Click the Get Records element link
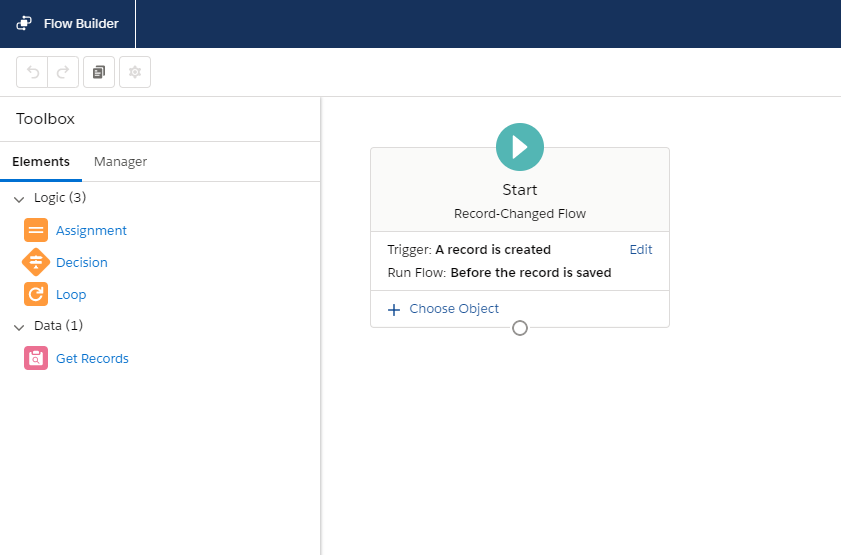 pos(92,358)
